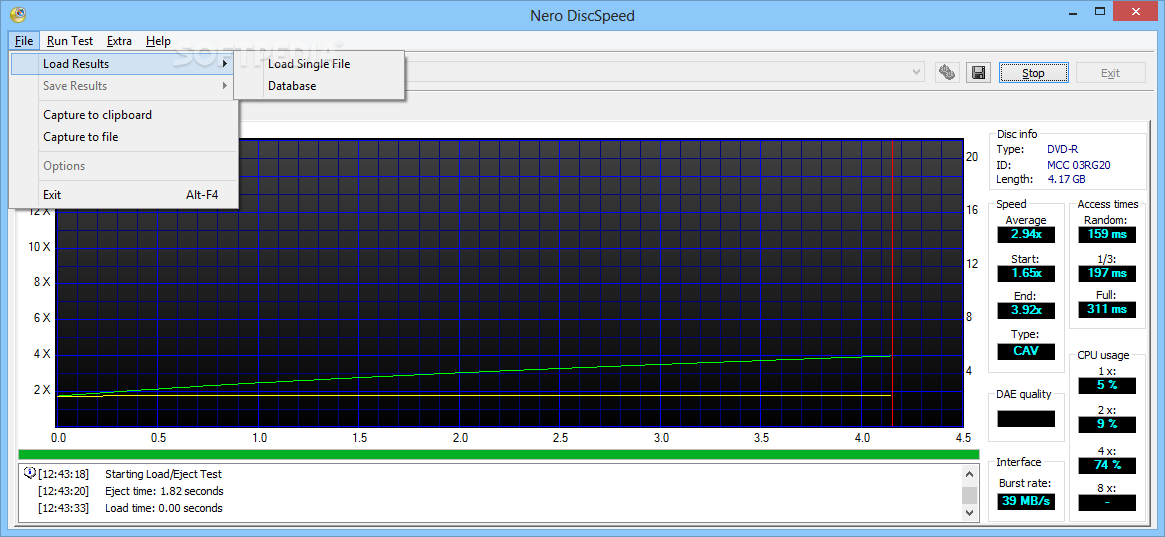Click log line Starting Load/Eject Test
The width and height of the screenshot is (1165, 537).
(163, 474)
